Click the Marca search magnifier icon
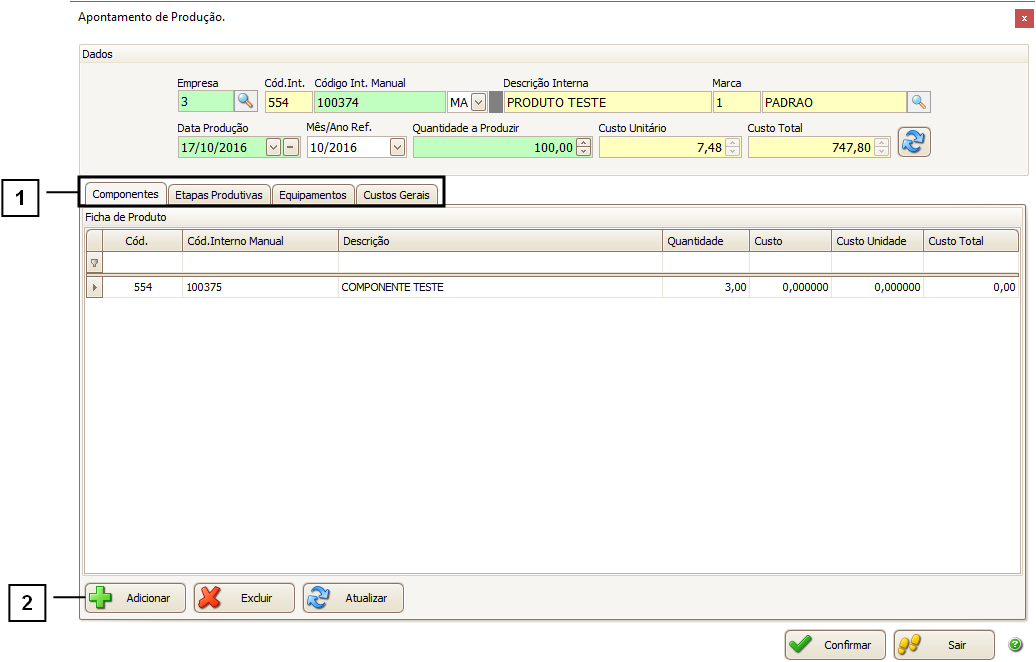 point(919,101)
